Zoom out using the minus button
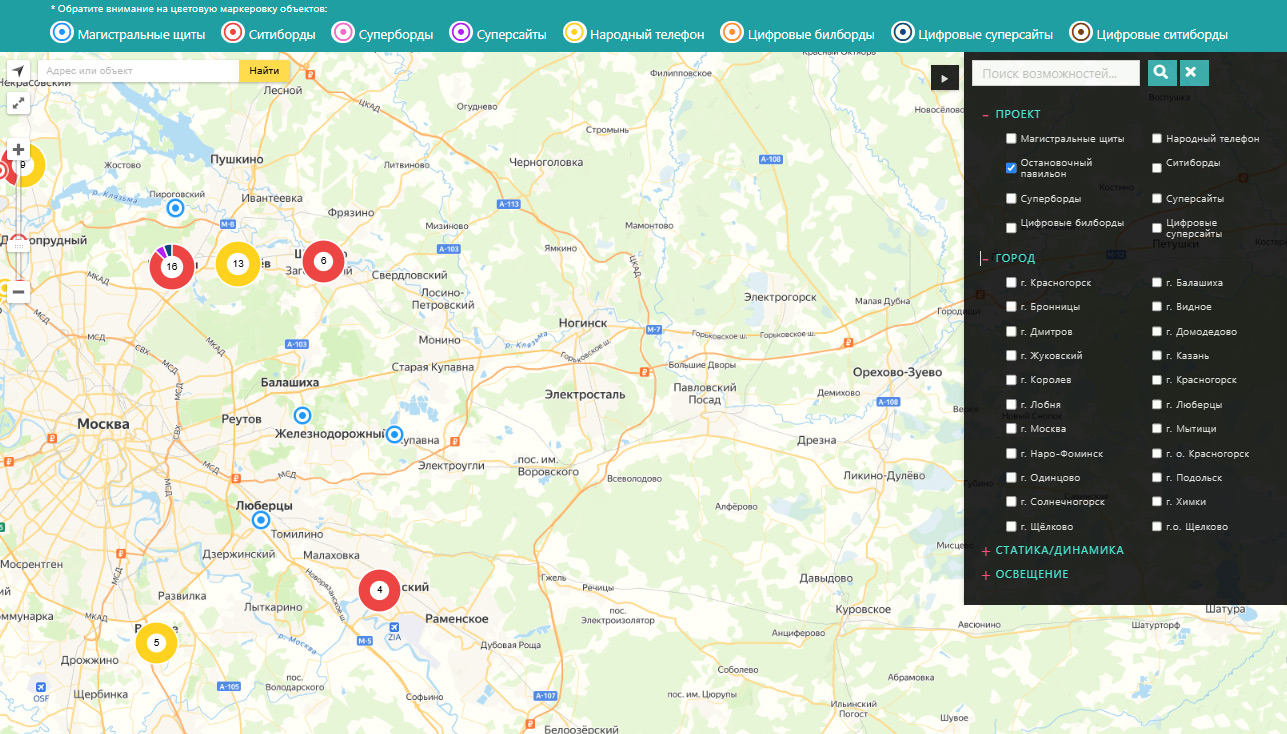Image resolution: width=1287 pixels, height=734 pixels. 18,291
